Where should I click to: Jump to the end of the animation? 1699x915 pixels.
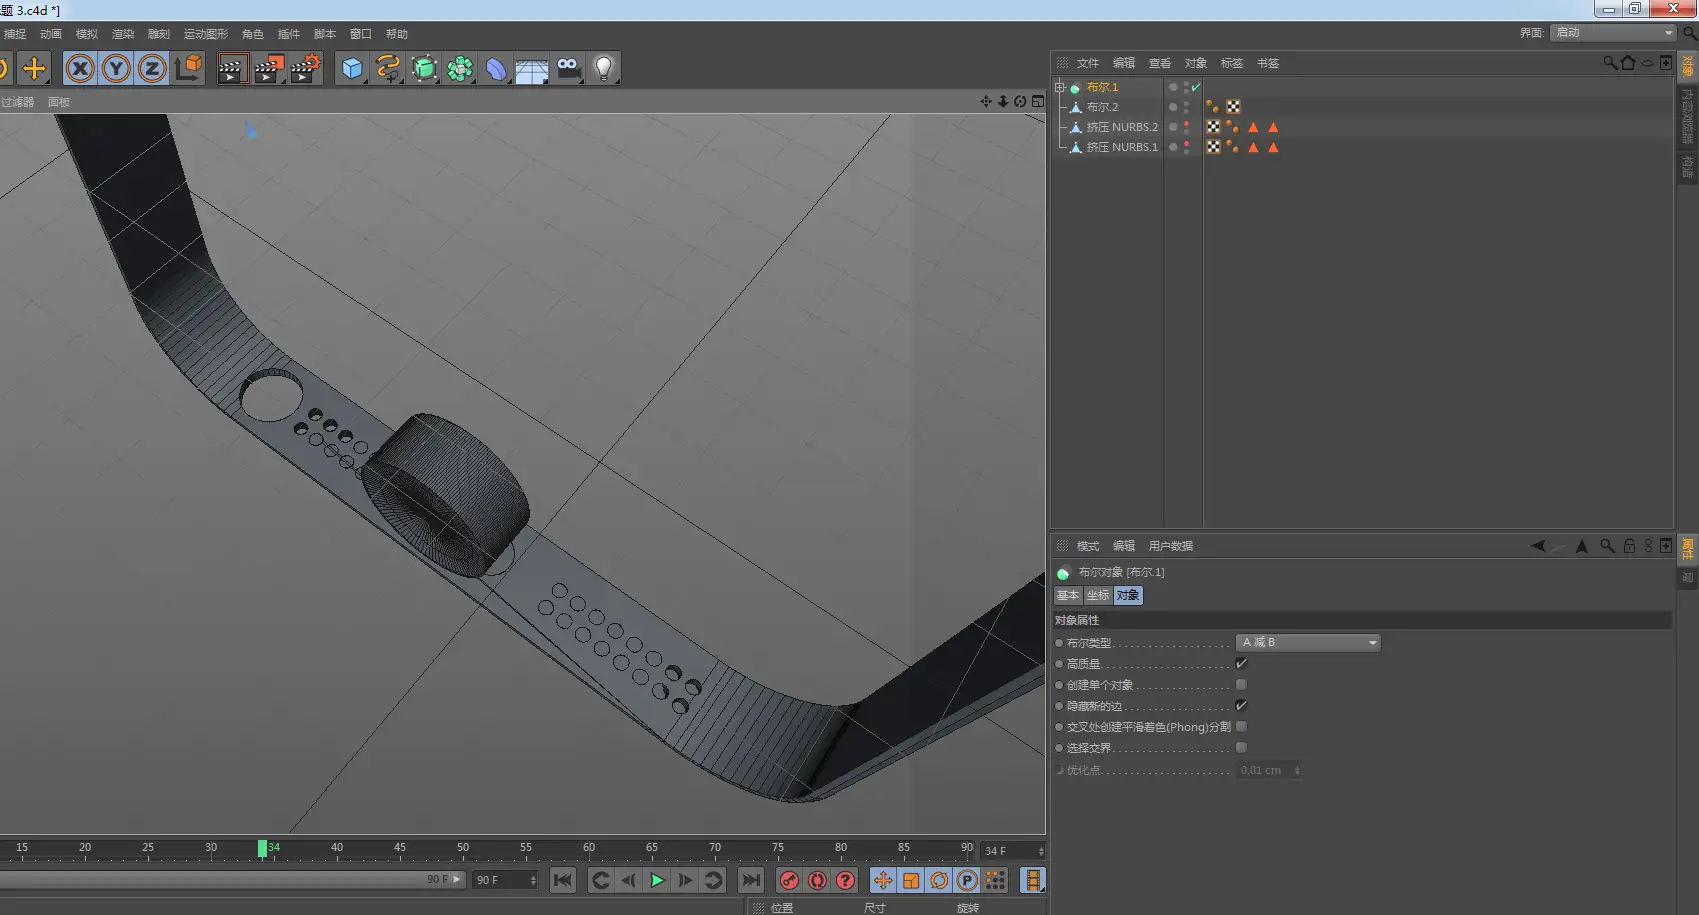(x=750, y=880)
